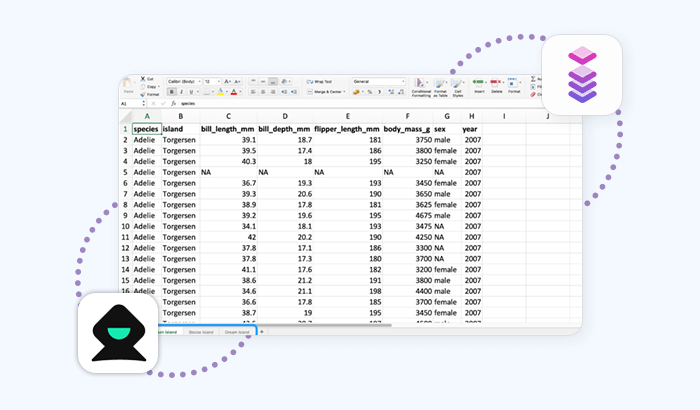This screenshot has height=410, width=700.
Task: Click the increase decimal icon
Action: (391, 92)
